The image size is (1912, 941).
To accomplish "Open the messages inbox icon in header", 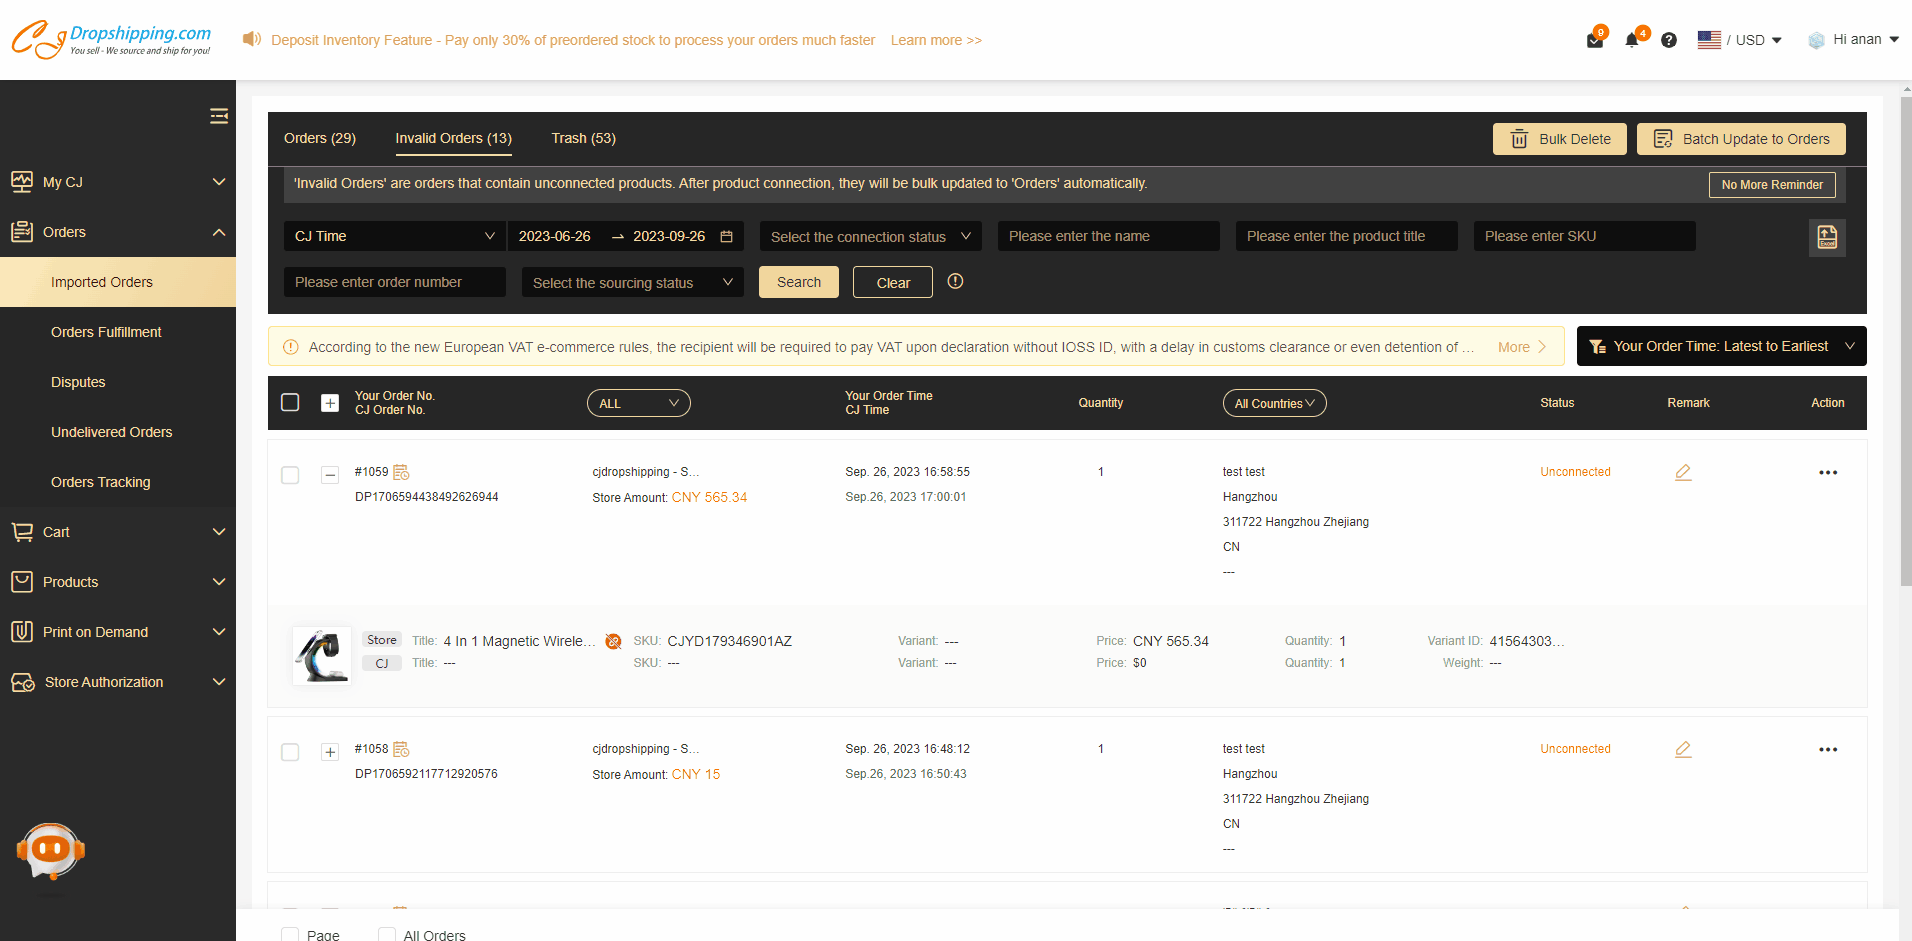I will (1595, 40).
